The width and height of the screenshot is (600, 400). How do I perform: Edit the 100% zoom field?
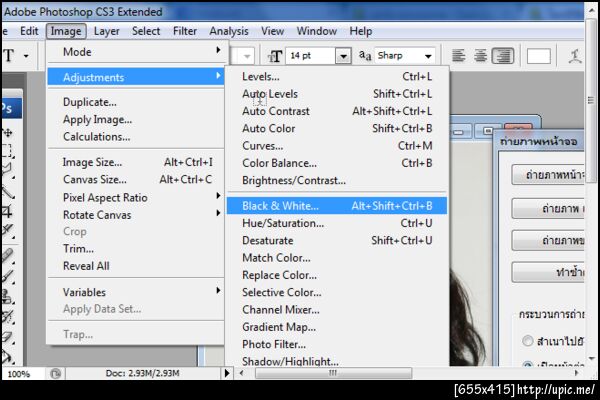(19, 374)
